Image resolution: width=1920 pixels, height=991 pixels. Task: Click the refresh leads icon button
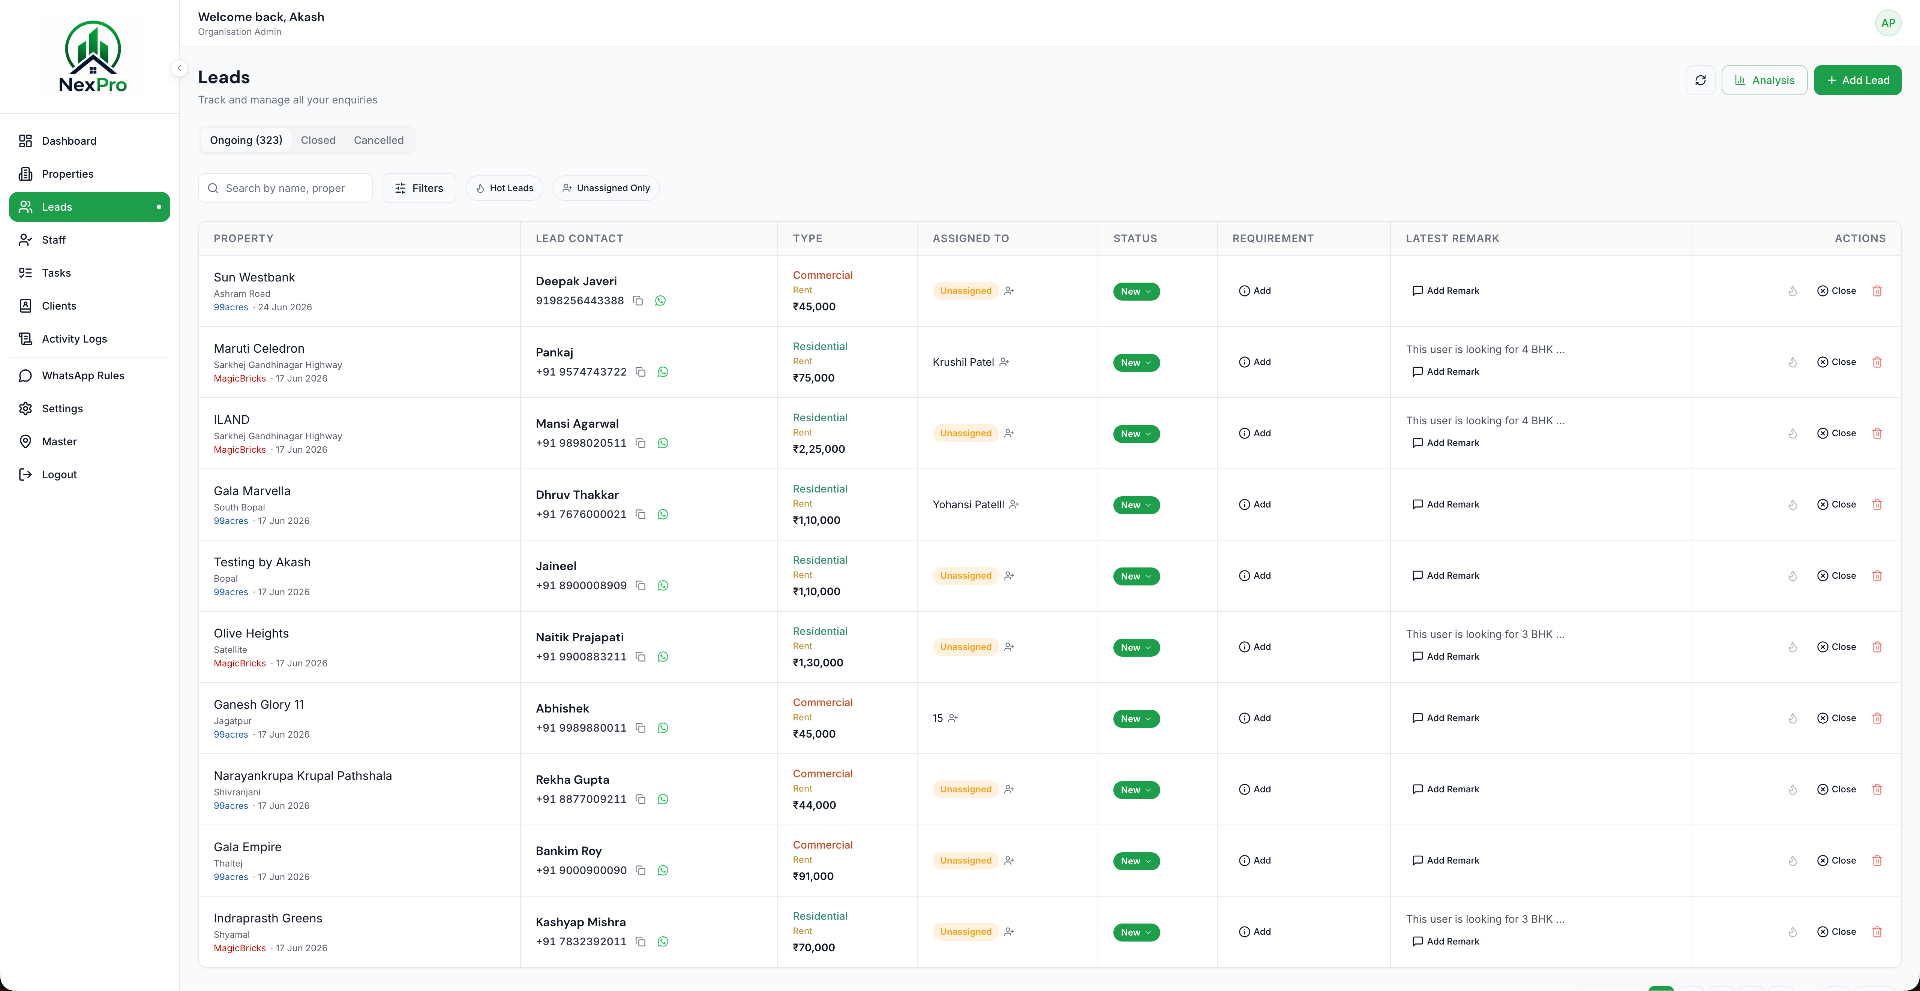(x=1700, y=80)
